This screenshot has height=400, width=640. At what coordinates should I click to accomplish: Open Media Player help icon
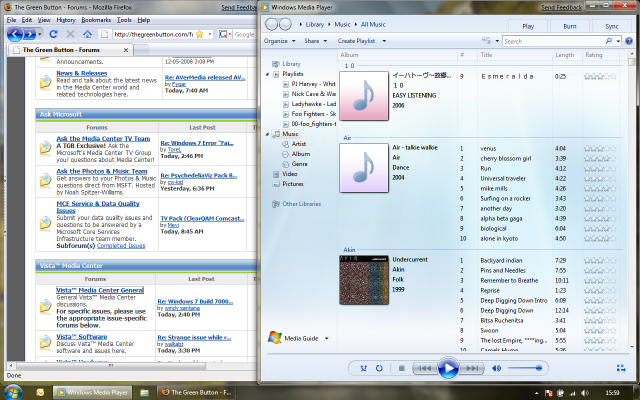tap(629, 41)
